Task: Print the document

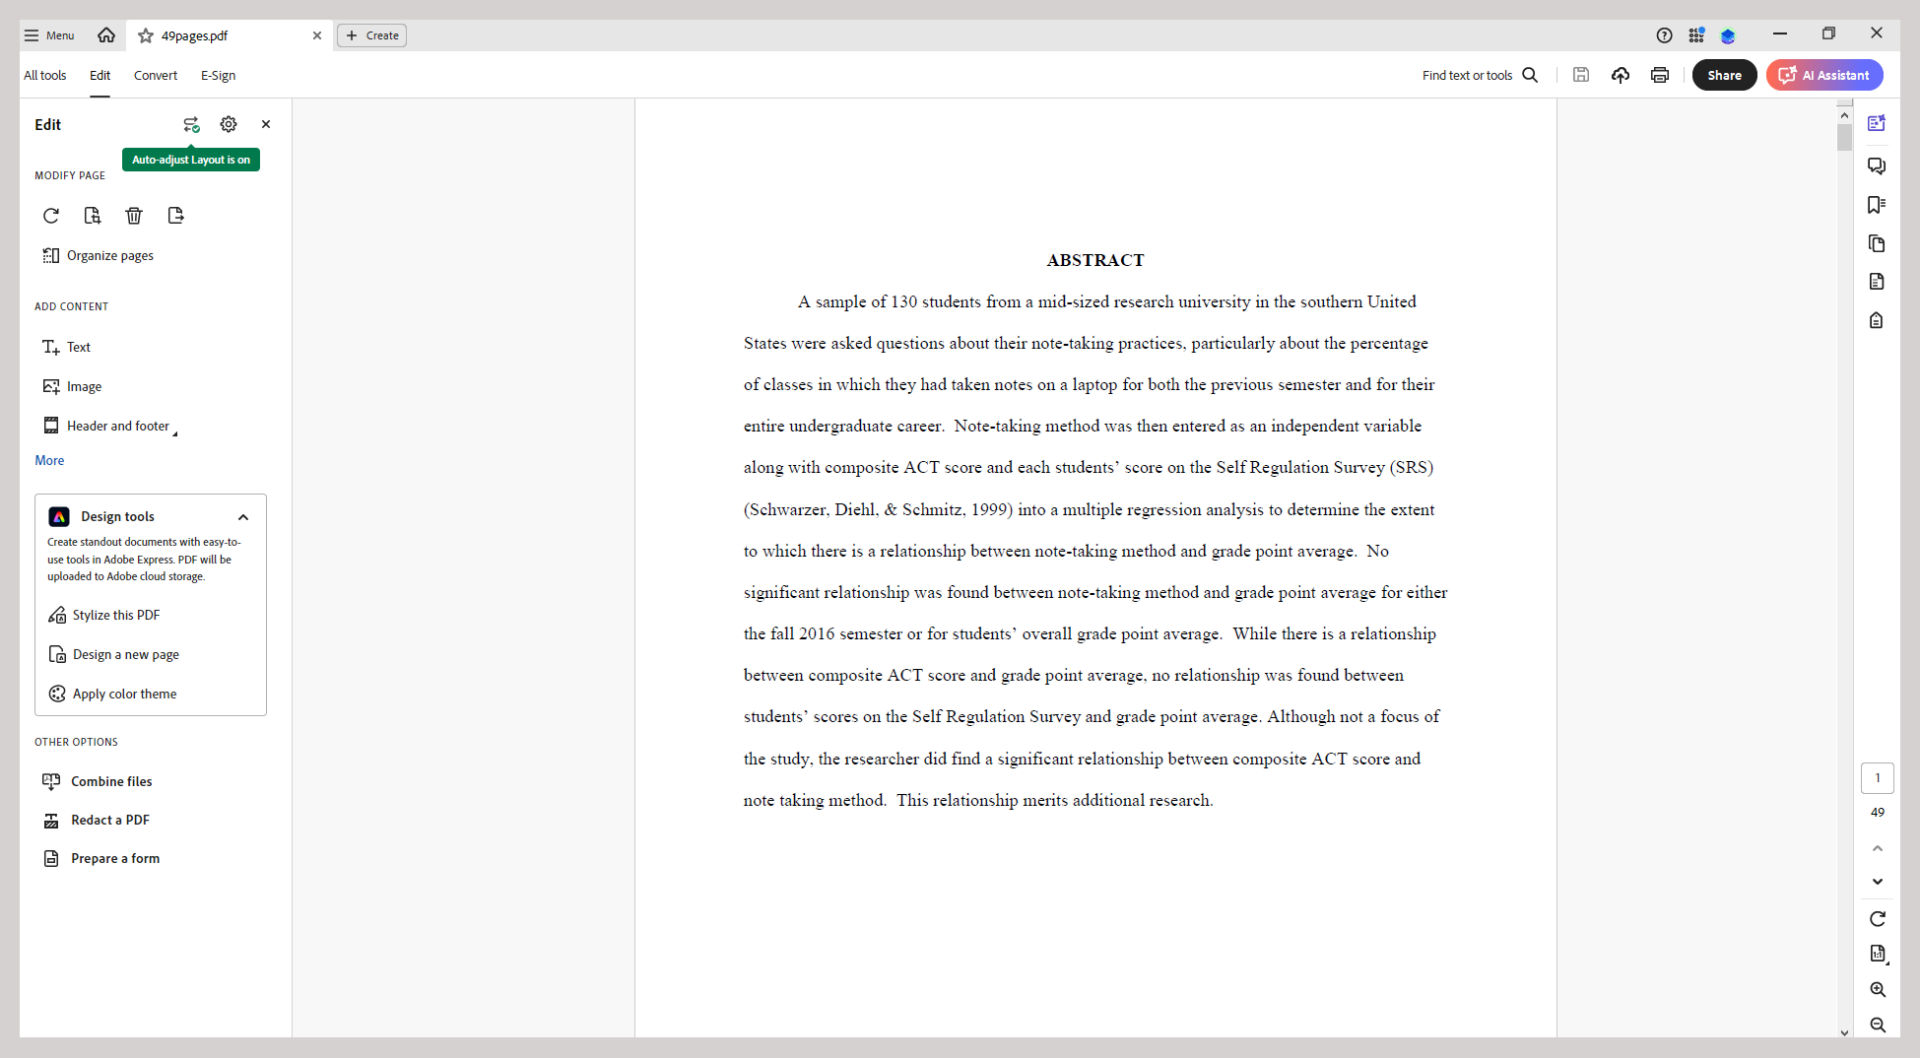Action: click(x=1659, y=75)
